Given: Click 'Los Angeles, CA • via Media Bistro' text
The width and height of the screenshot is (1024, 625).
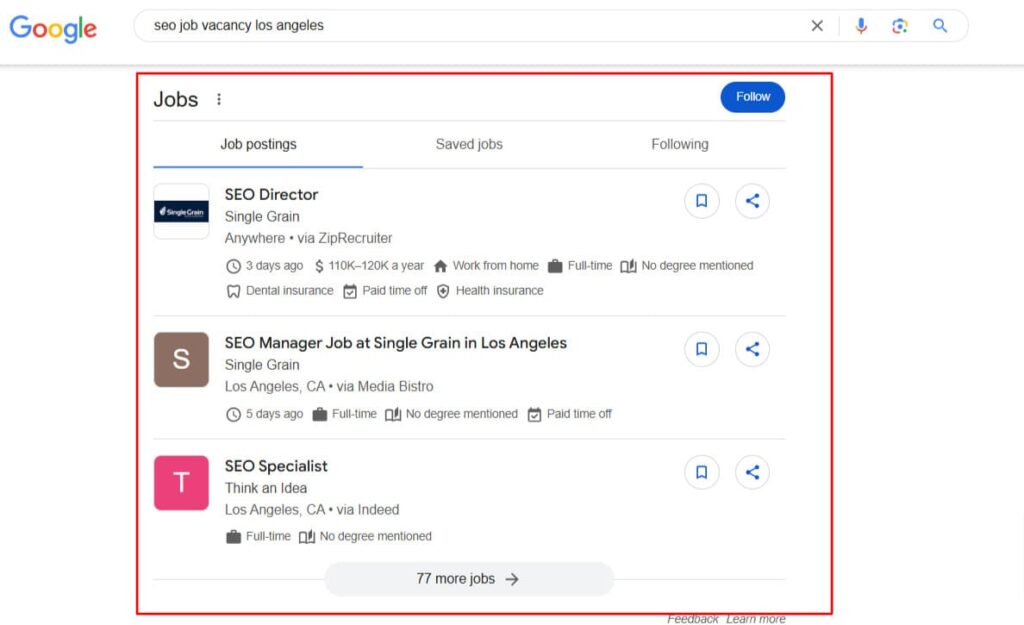Looking at the screenshot, I should [x=329, y=387].
